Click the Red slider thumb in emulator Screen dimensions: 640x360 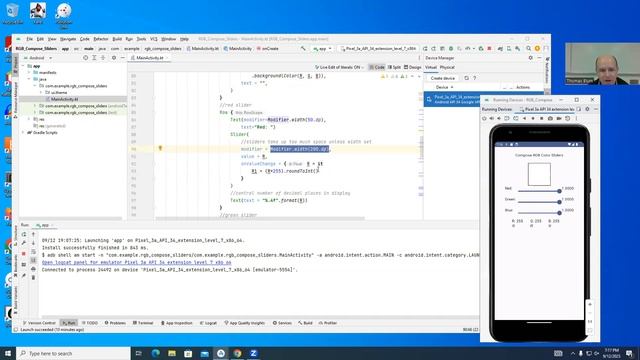tap(559, 191)
